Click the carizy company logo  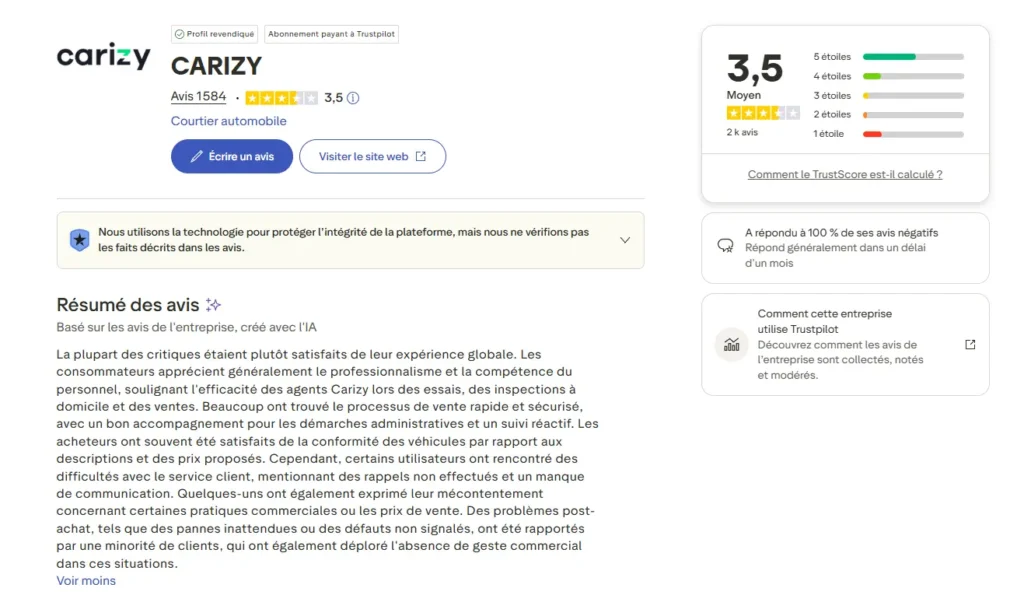click(x=103, y=57)
